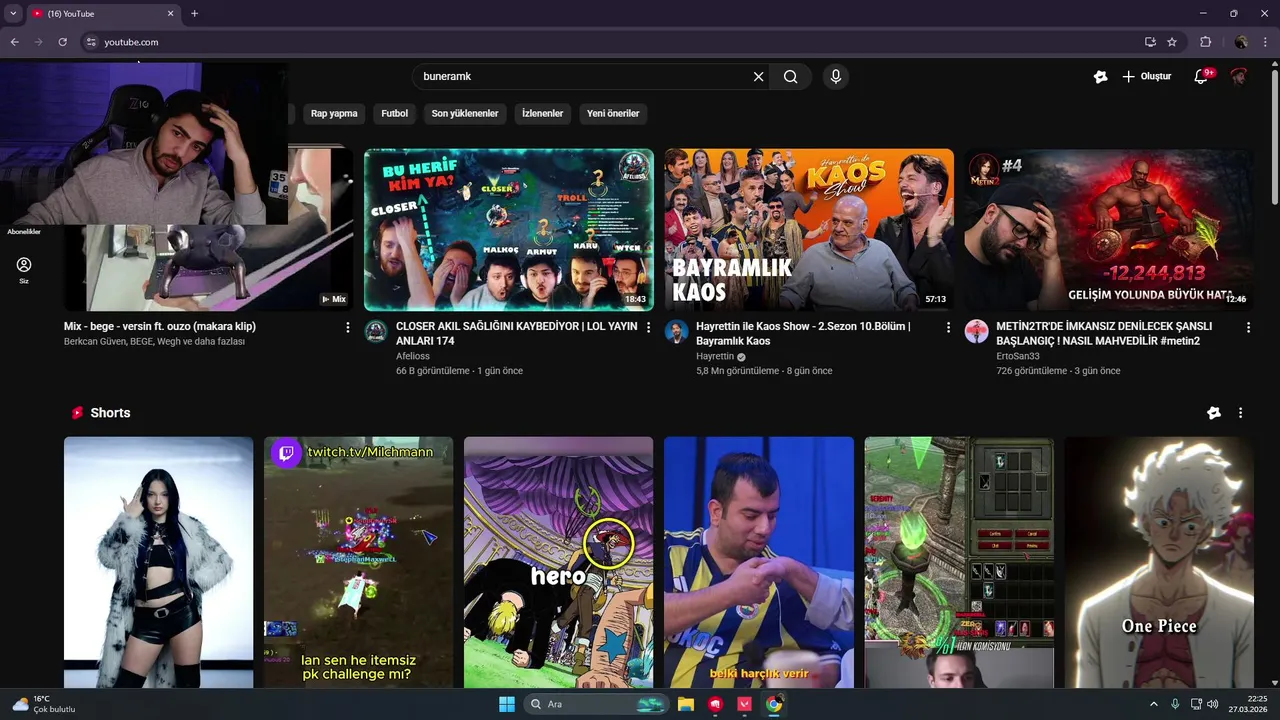Click Hayrettin channel avatar
The height and width of the screenshot is (720, 1280).
pos(676,332)
